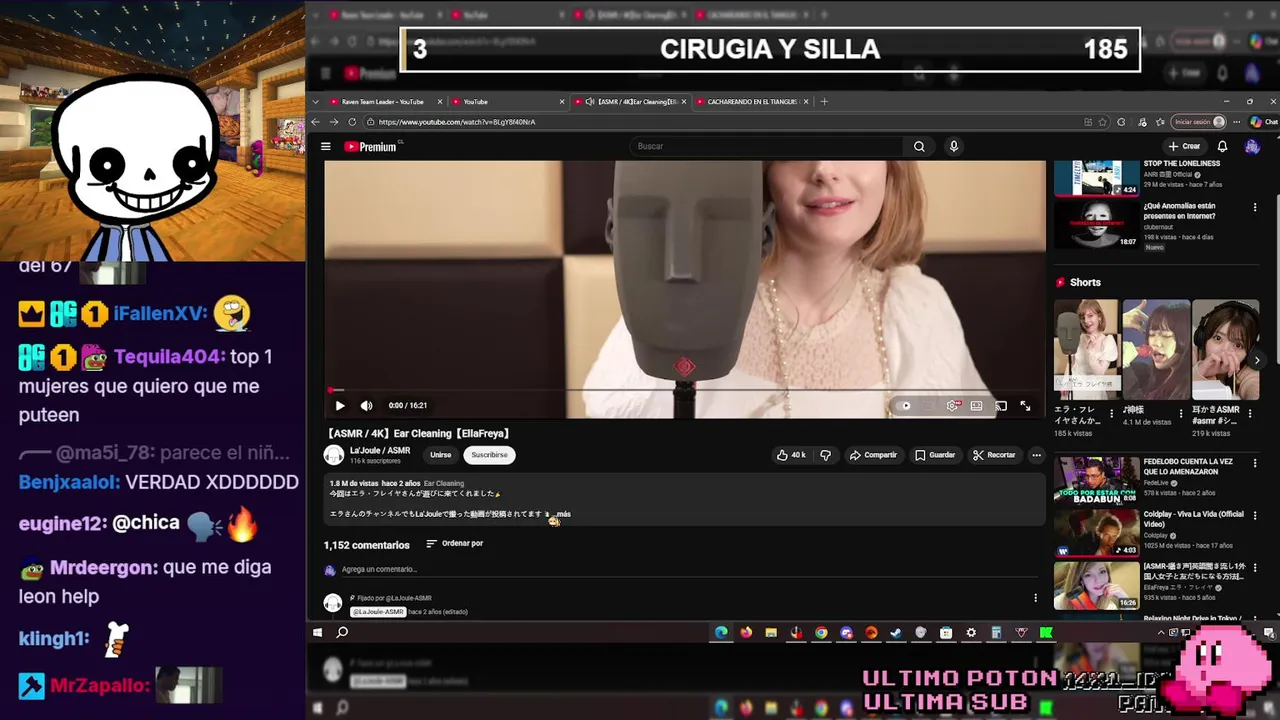Open the YouTube account avatar menu
This screenshot has height=720, width=1280.
1252,146
